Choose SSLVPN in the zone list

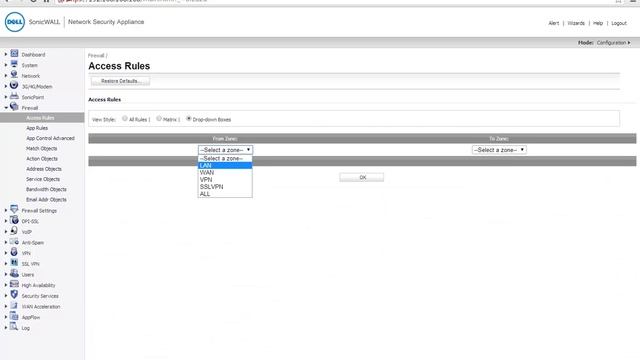tap(225, 187)
